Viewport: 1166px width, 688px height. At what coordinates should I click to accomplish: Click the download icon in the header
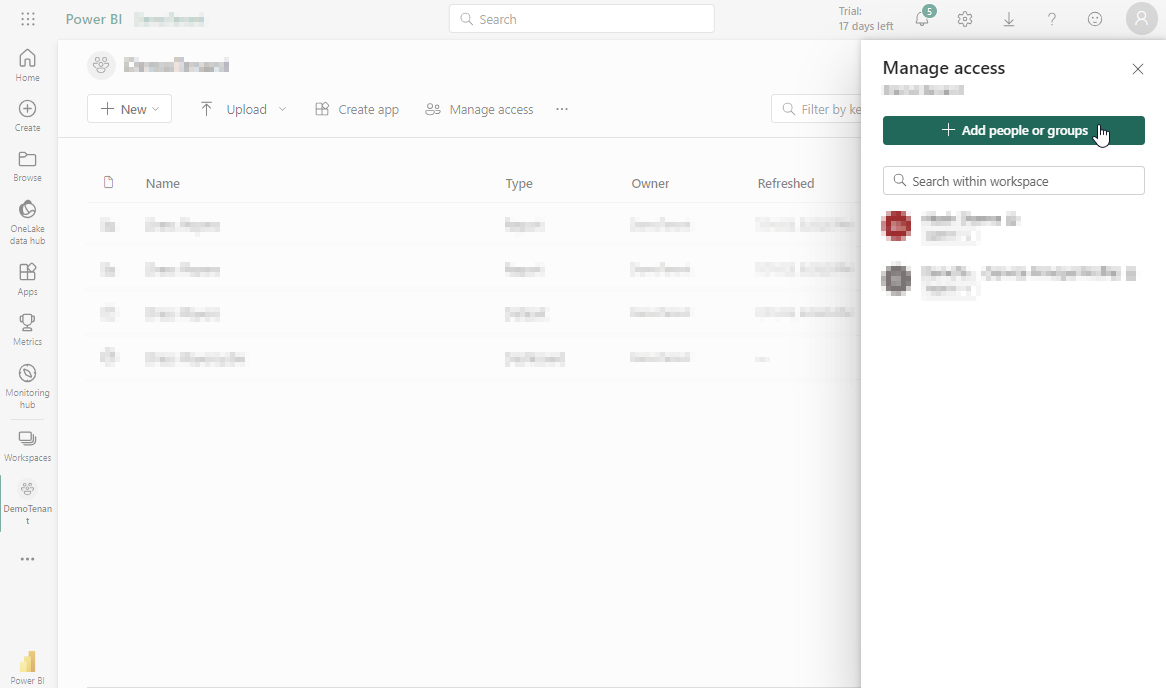[x=1008, y=19]
